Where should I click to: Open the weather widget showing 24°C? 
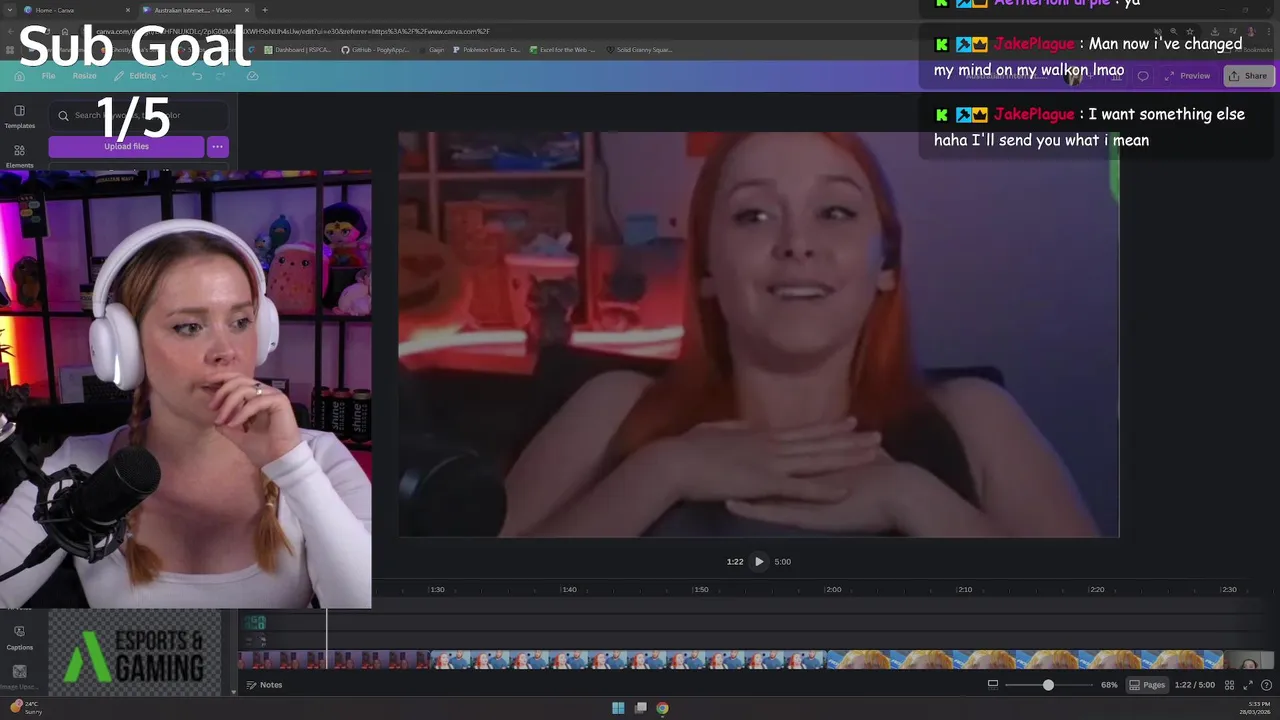24,707
